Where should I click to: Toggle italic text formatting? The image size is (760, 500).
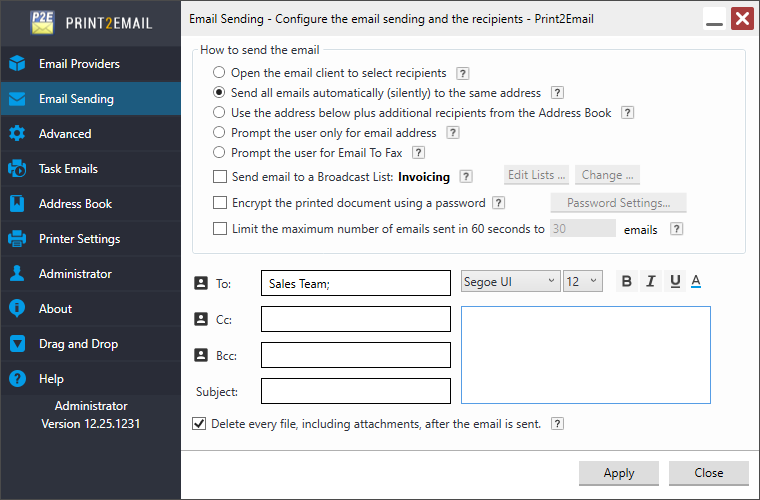tap(651, 282)
